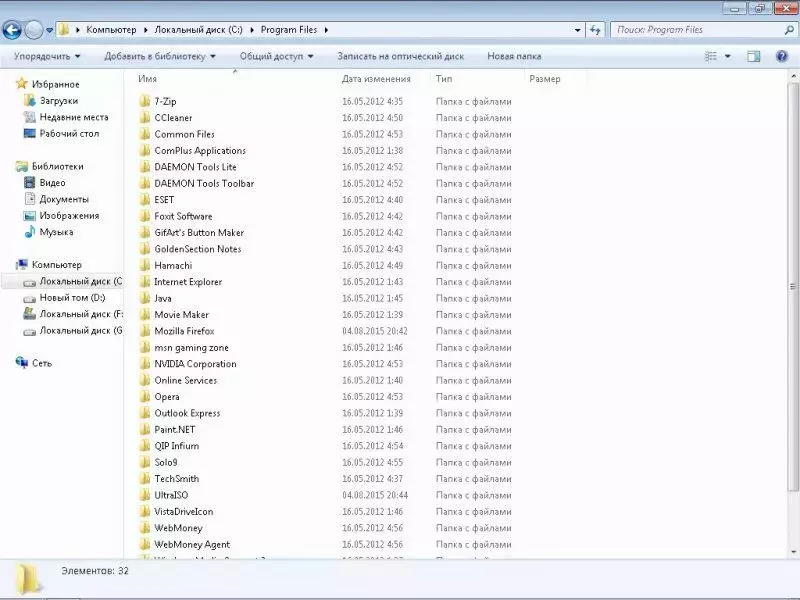The image size is (800, 600).
Task: Click Записать на оптический диск
Action: coord(401,56)
